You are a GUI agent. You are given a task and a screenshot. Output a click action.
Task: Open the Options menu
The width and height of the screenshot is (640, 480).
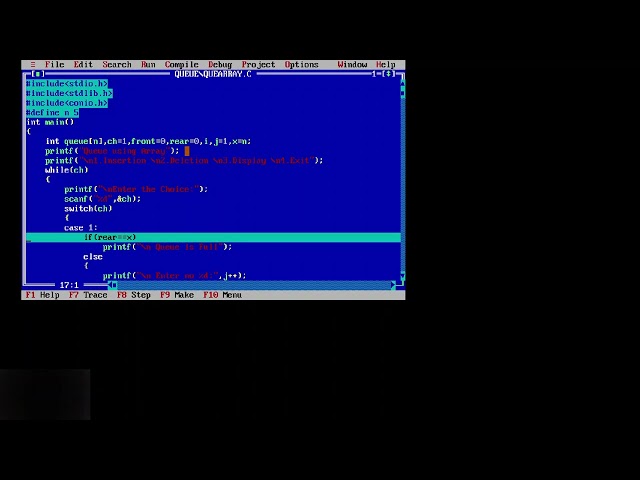(x=301, y=64)
